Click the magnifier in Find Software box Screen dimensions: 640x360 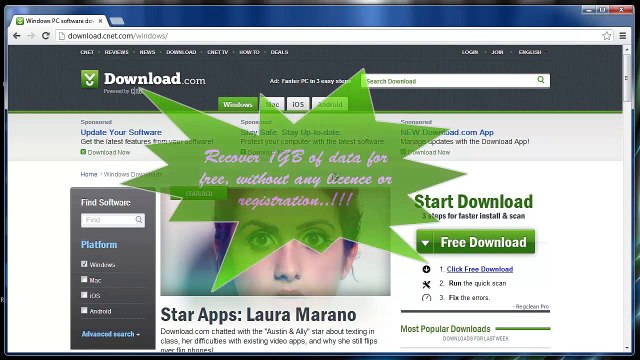coord(139,220)
